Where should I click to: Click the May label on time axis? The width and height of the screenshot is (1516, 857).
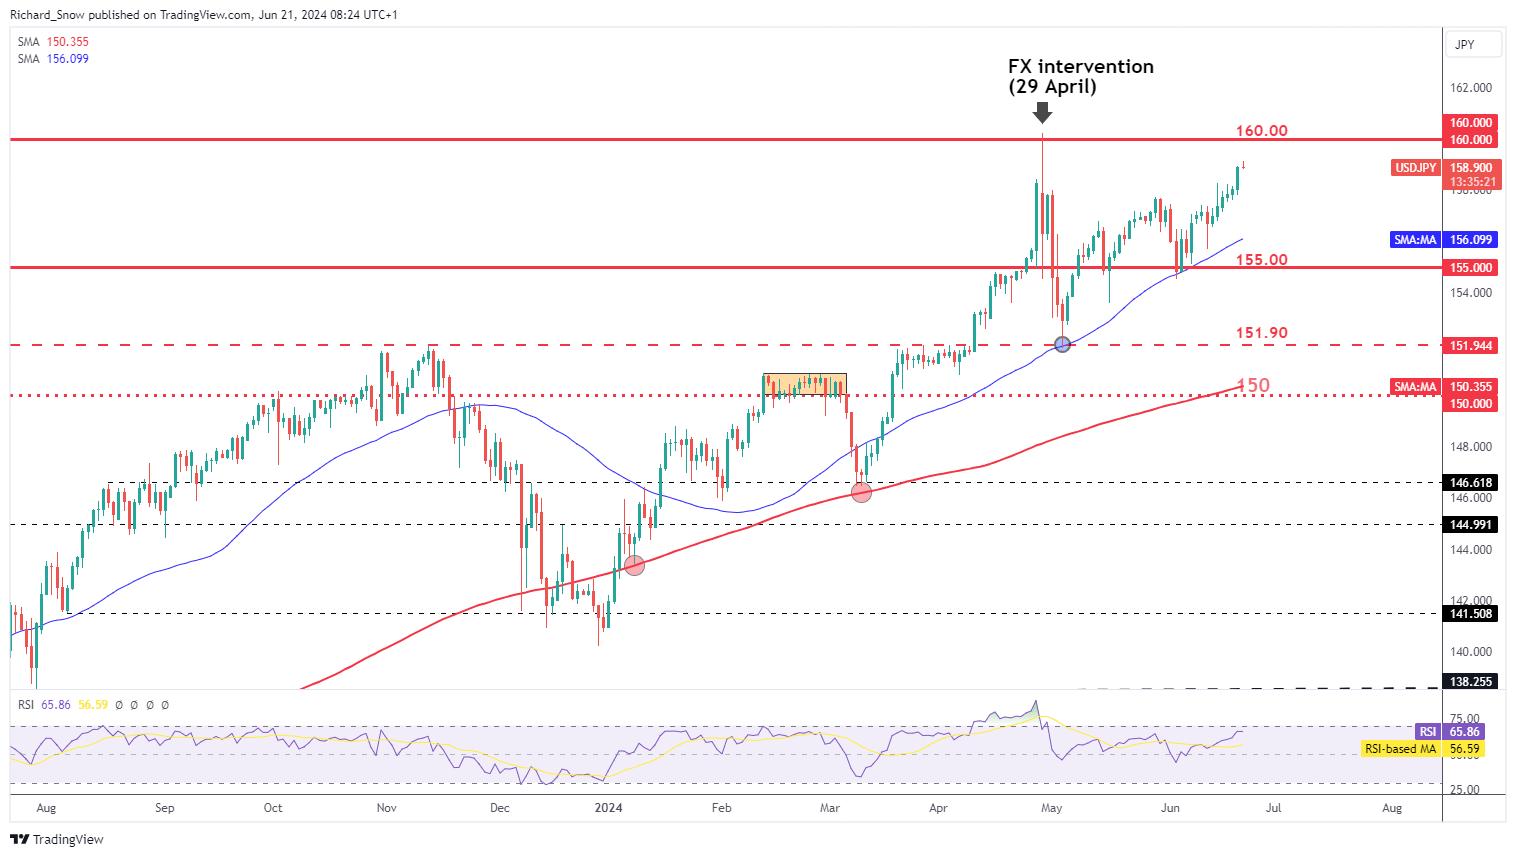[x=1051, y=808]
